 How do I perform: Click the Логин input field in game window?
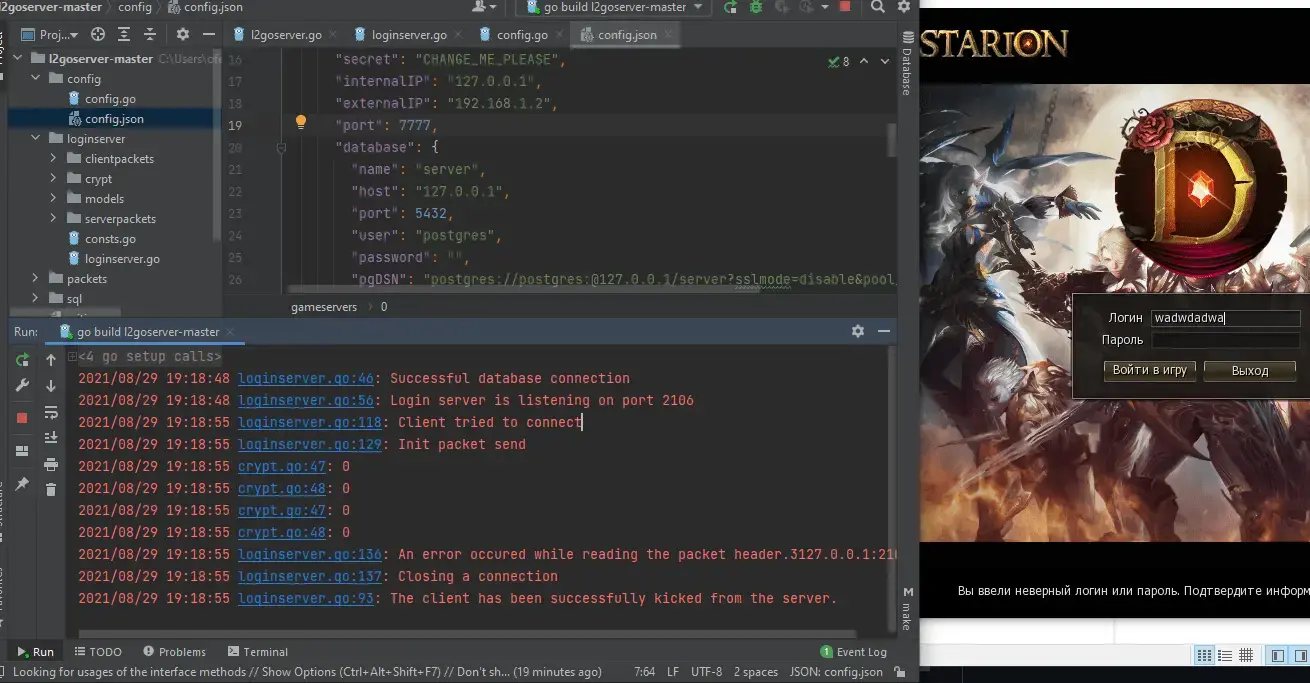[x=1225, y=318]
